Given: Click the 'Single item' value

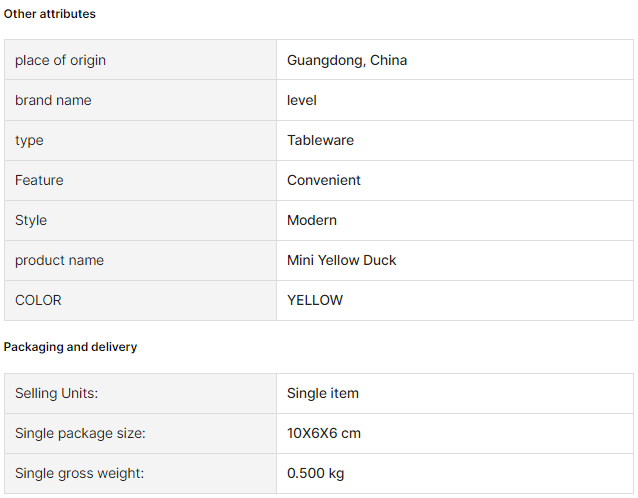Looking at the screenshot, I should (323, 393).
